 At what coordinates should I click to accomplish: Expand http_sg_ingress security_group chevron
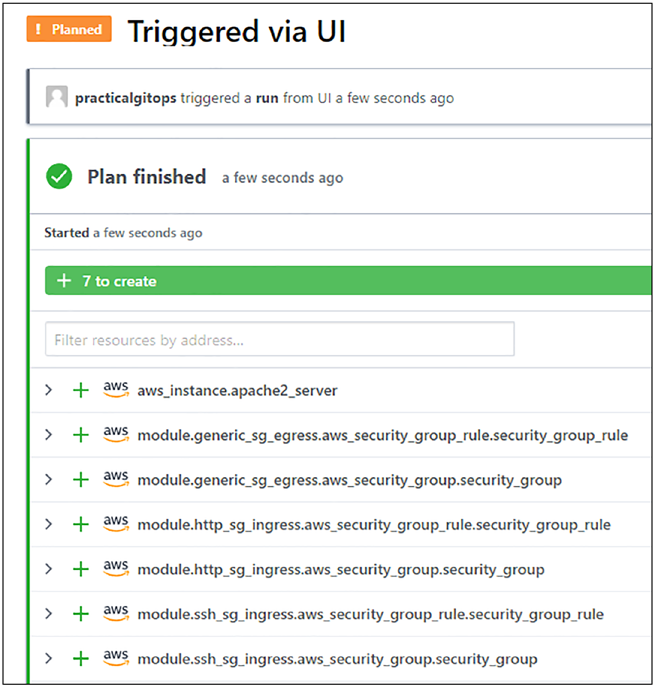pos(49,569)
